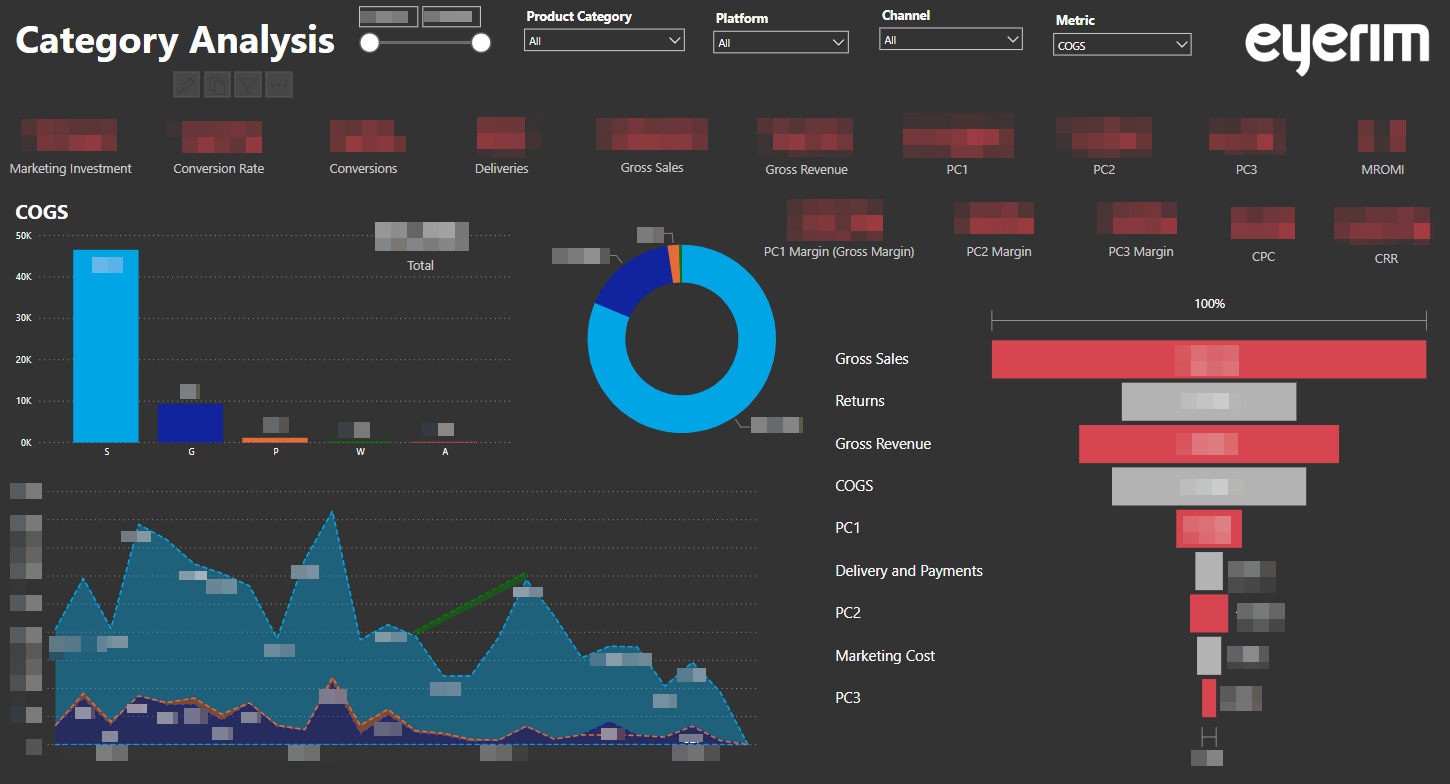Image resolution: width=1450 pixels, height=784 pixels.
Task: Expand the Product Category dropdown
Action: [605, 41]
